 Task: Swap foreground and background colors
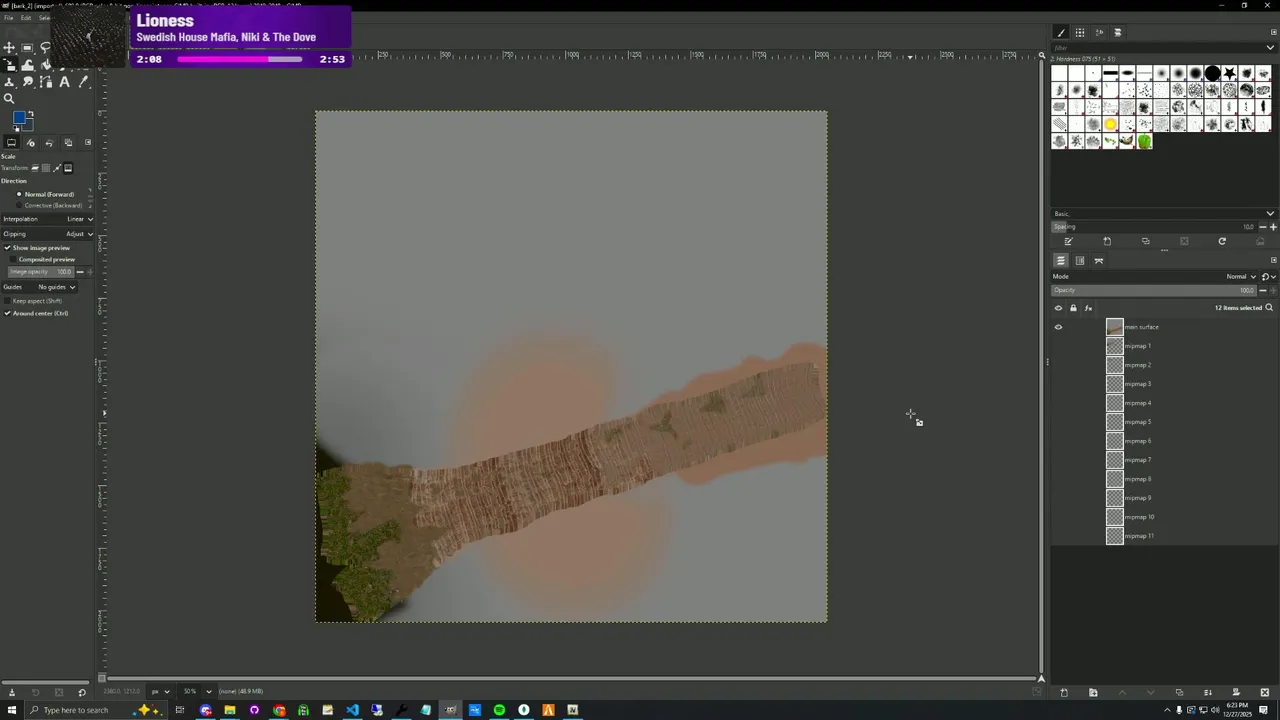pos(30,114)
